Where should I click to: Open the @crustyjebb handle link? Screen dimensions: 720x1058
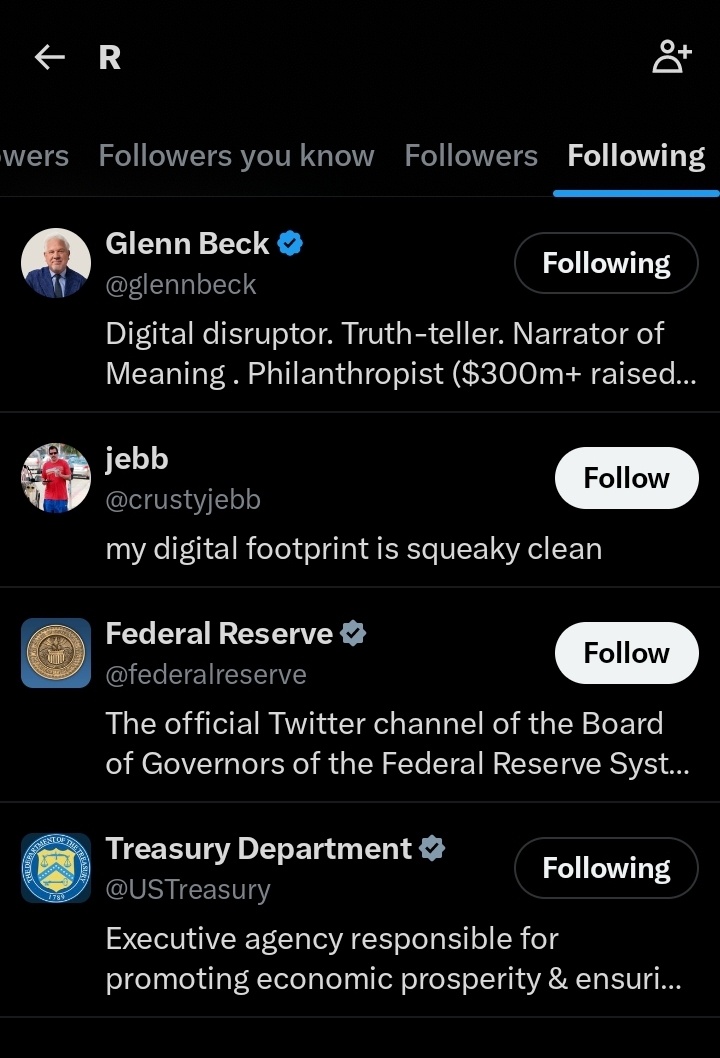[183, 500]
